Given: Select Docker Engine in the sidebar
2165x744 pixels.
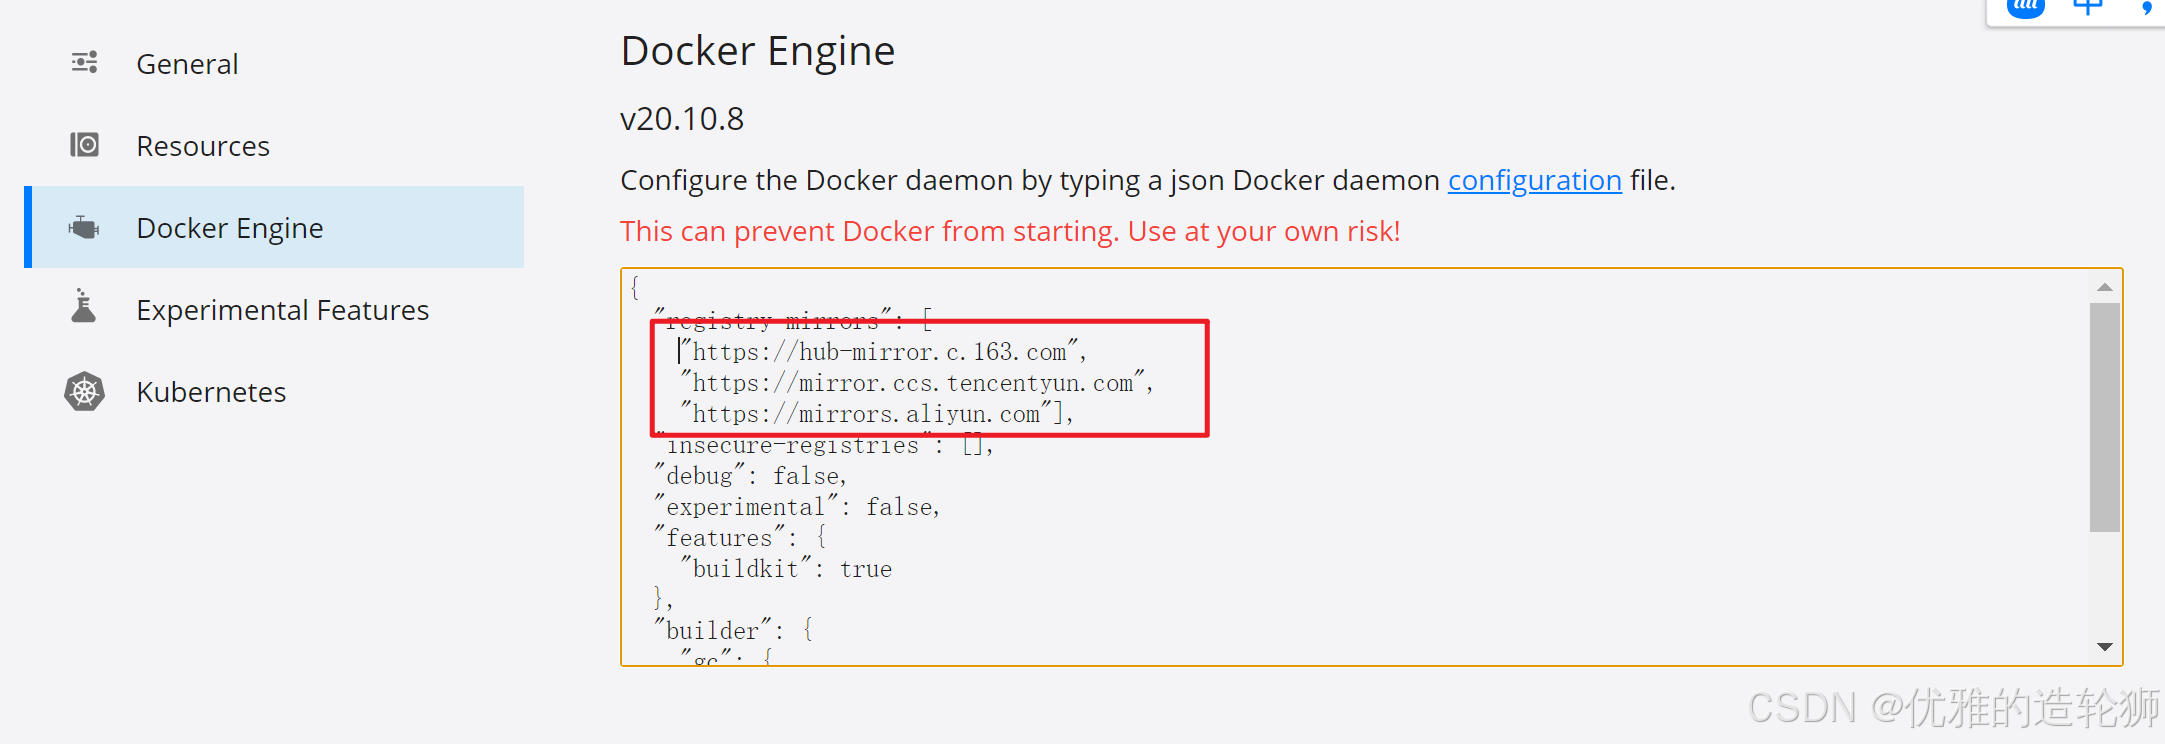Looking at the screenshot, I should pos(274,227).
